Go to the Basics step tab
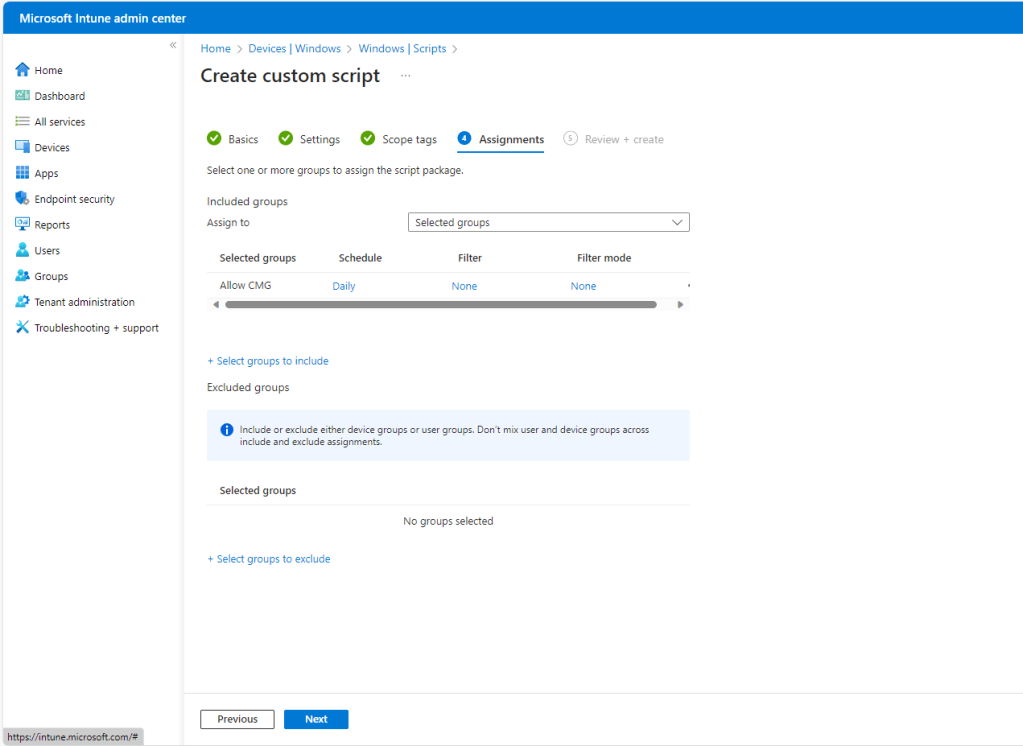 point(232,139)
